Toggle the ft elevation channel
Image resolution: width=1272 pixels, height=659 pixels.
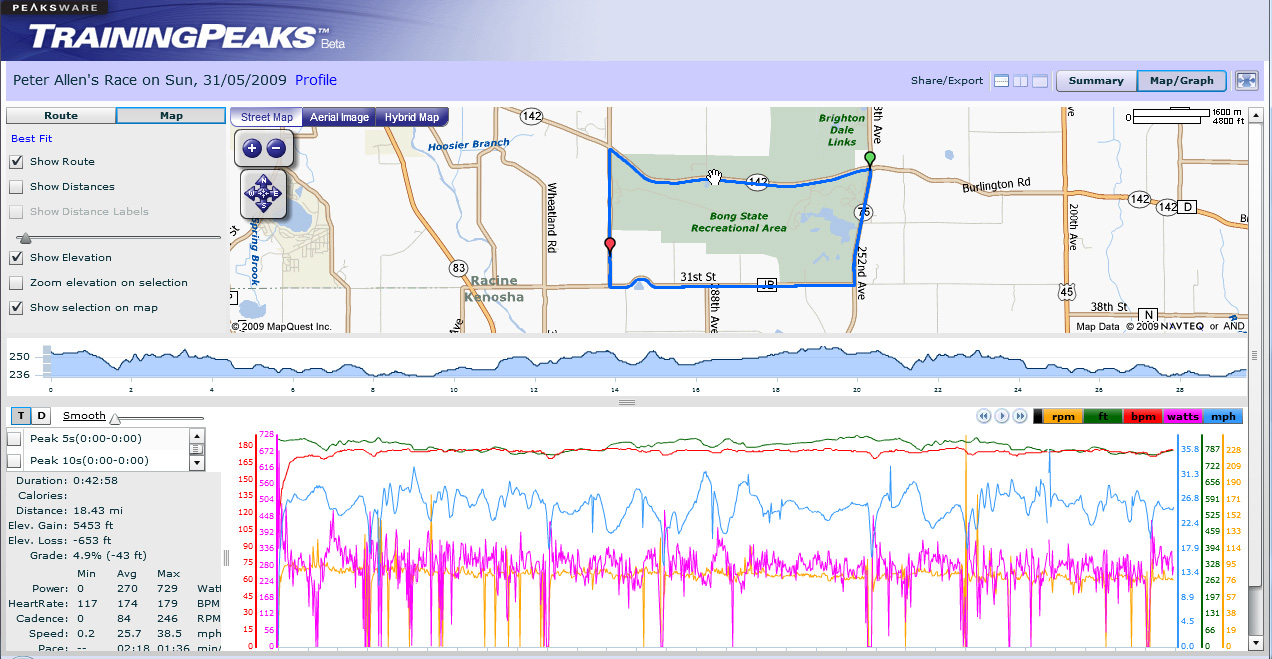click(1102, 417)
